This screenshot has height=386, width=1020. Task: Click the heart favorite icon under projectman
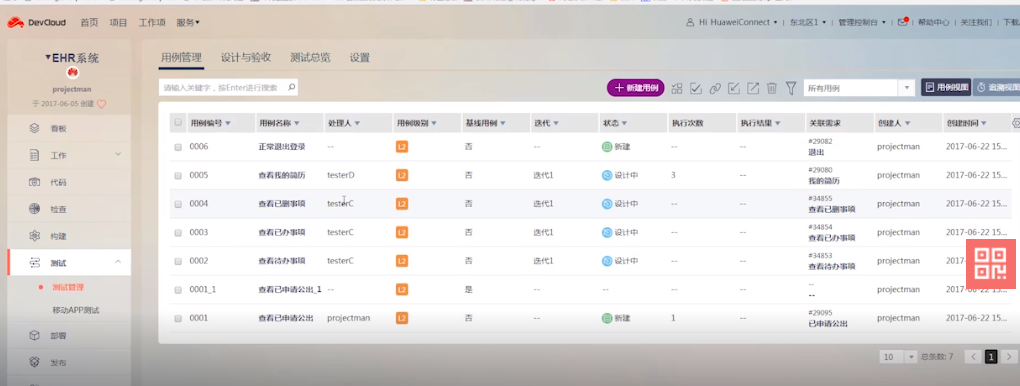pyautogui.click(x=101, y=103)
